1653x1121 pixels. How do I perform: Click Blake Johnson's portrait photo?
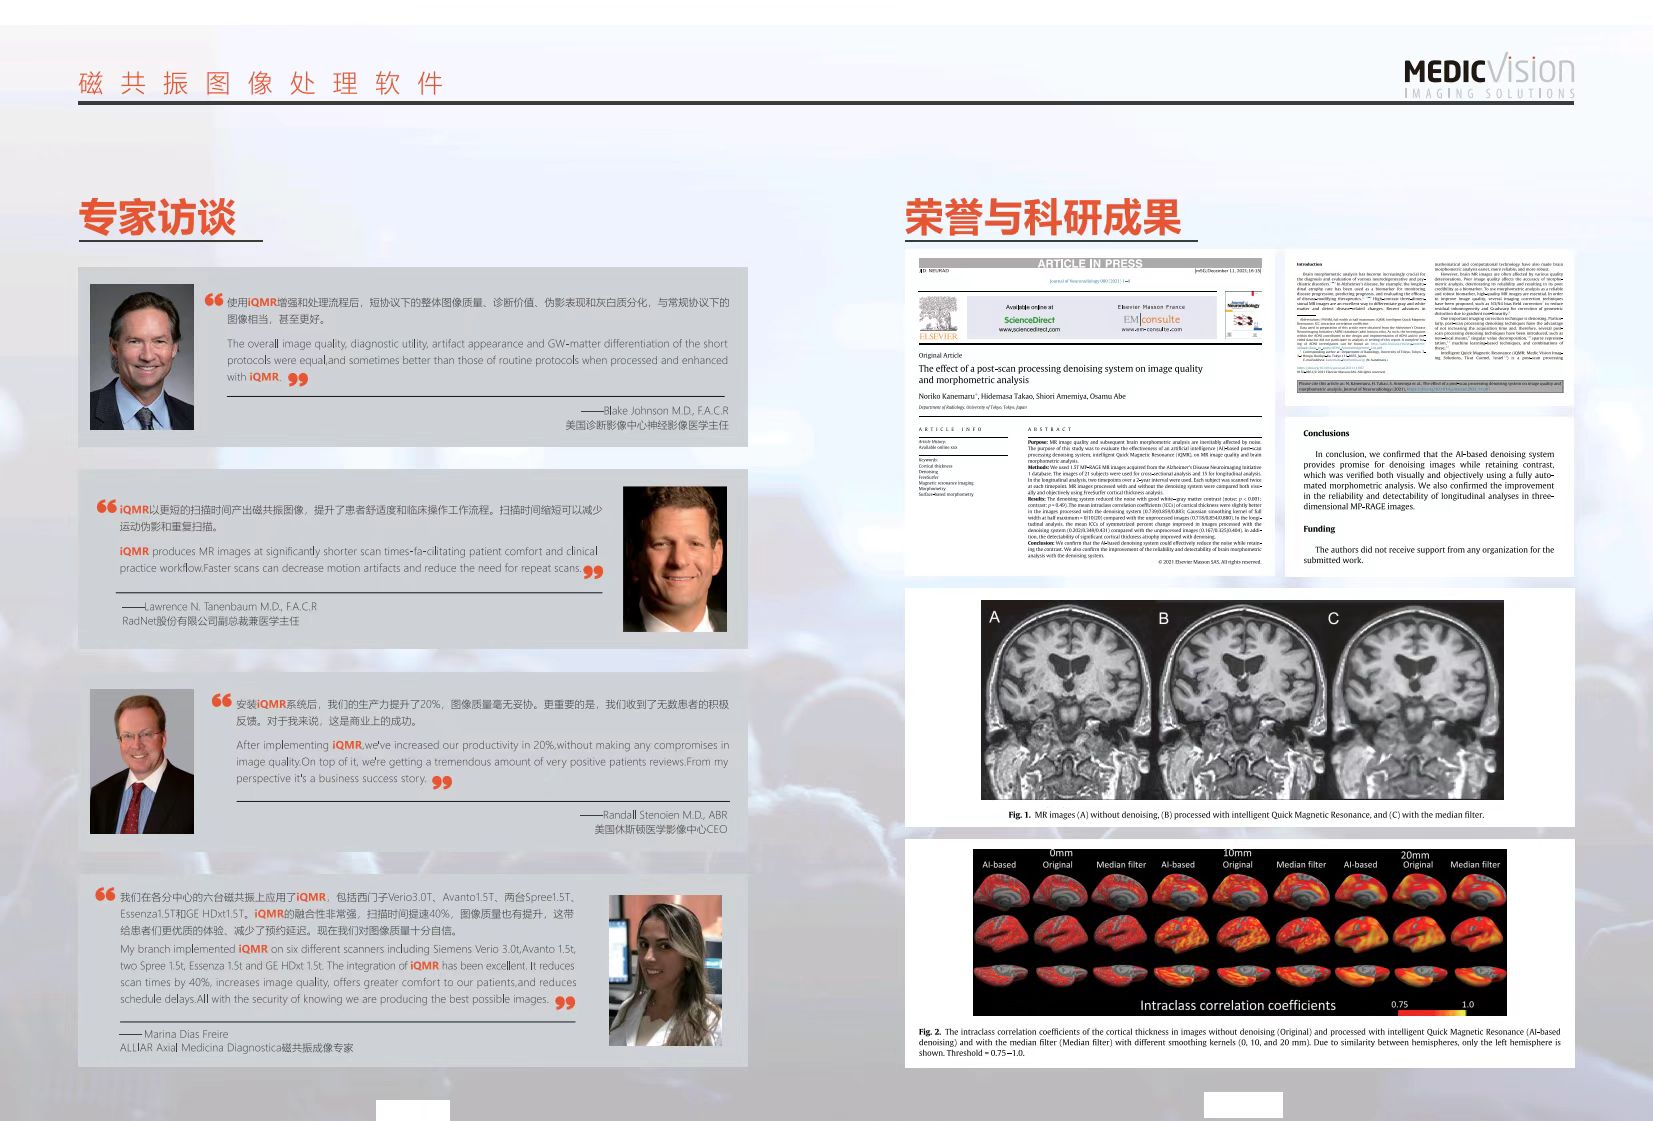142,357
